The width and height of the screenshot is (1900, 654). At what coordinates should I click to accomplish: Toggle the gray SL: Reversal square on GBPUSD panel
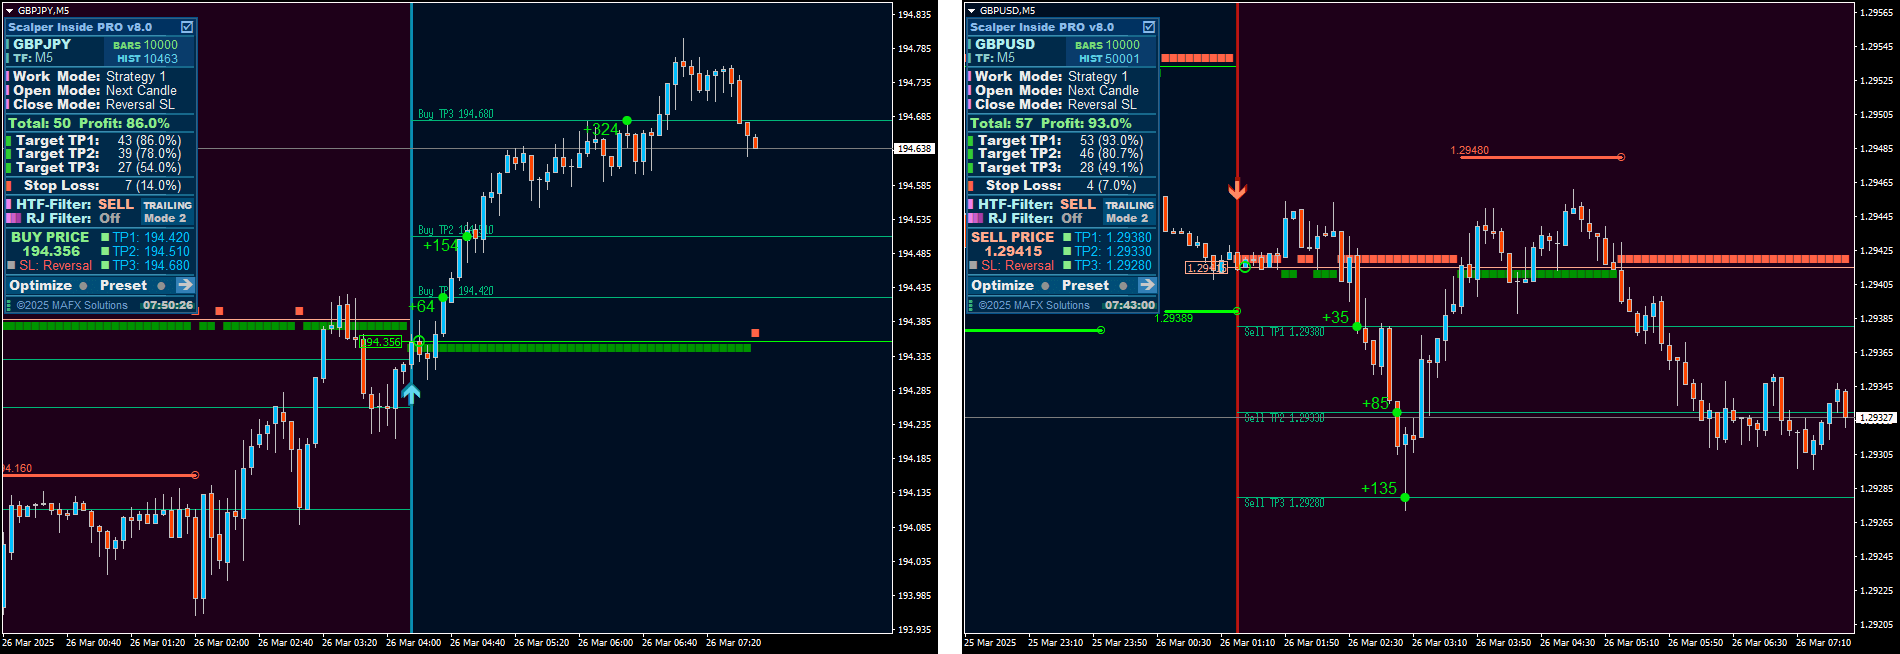[x=973, y=266]
